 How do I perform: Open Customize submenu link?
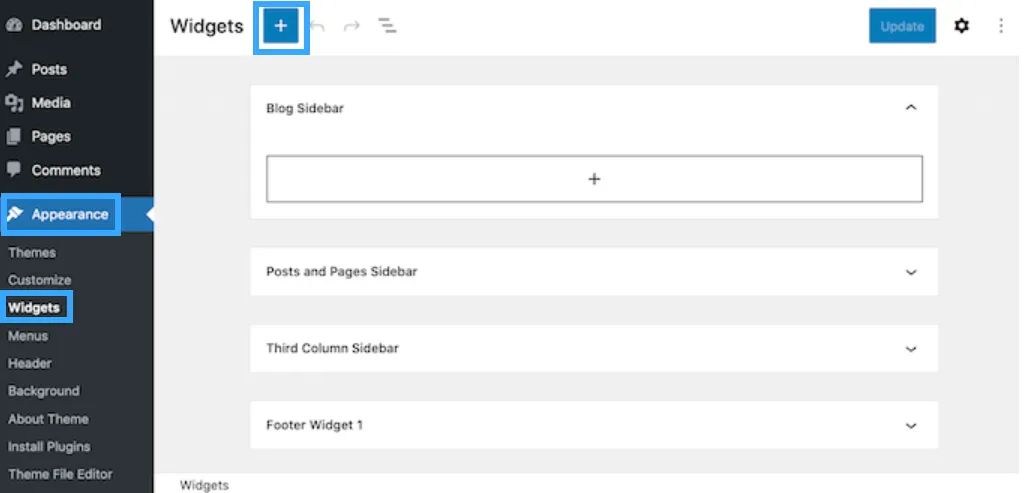(x=40, y=280)
